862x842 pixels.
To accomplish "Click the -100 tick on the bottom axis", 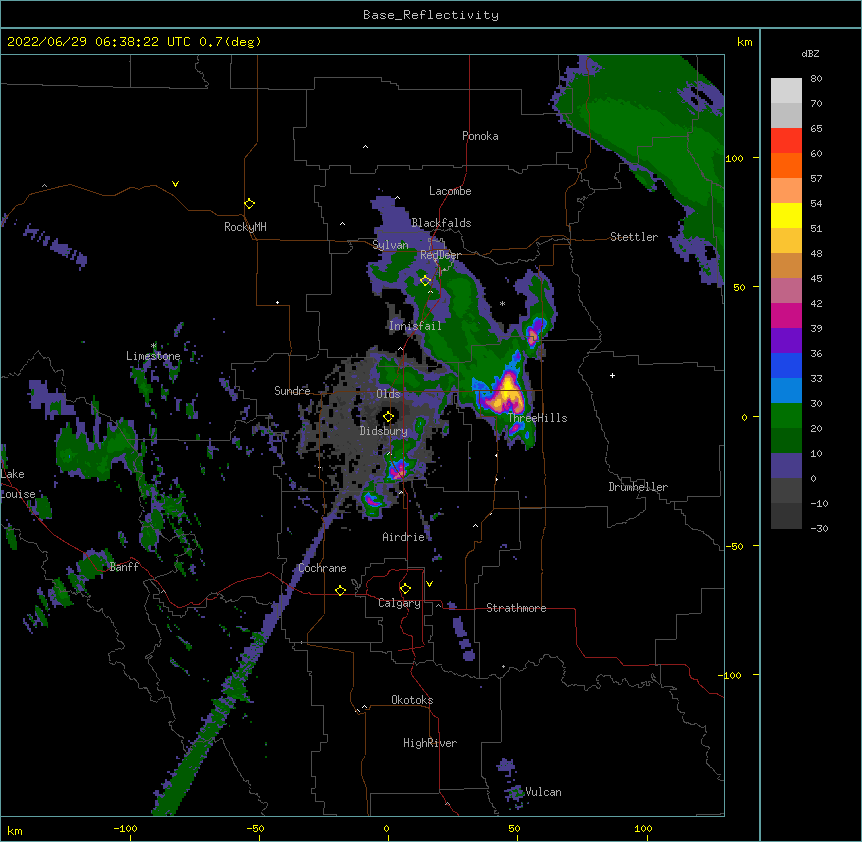I will tap(125, 828).
